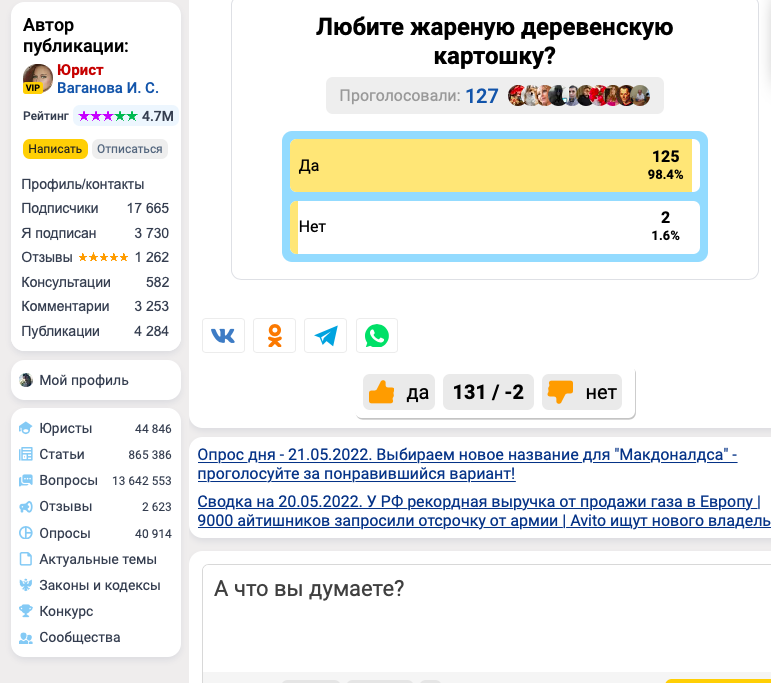The height and width of the screenshot is (683, 771).
Task: Open 'Законы и кодексы' sidebar item
Action: pyautogui.click(x=99, y=585)
